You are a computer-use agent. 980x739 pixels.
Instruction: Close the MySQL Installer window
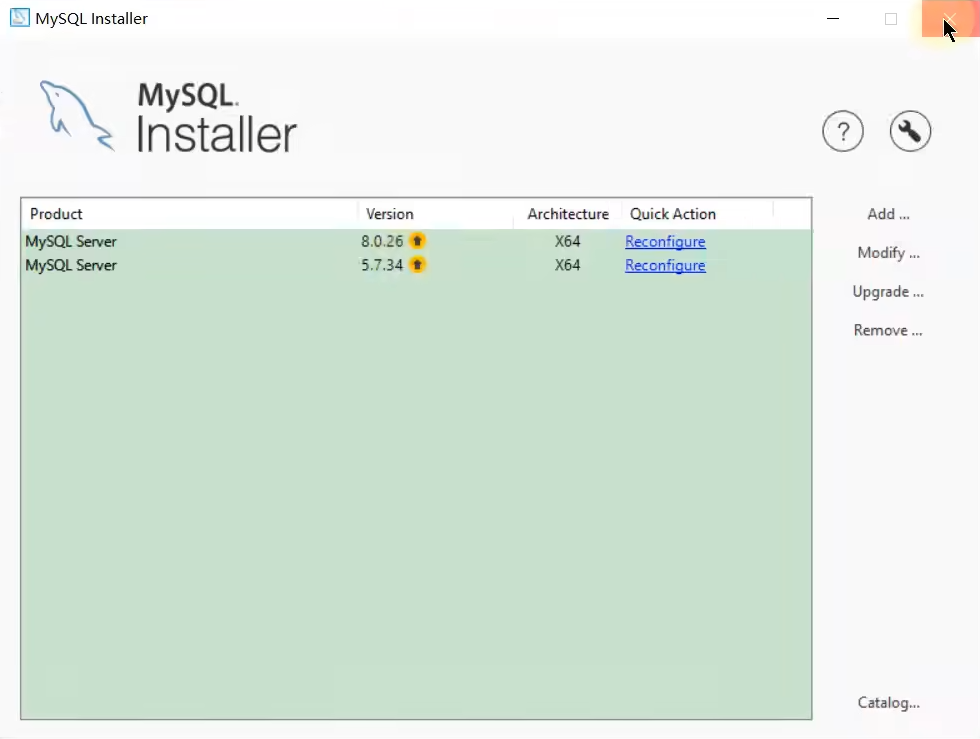[x=950, y=18]
